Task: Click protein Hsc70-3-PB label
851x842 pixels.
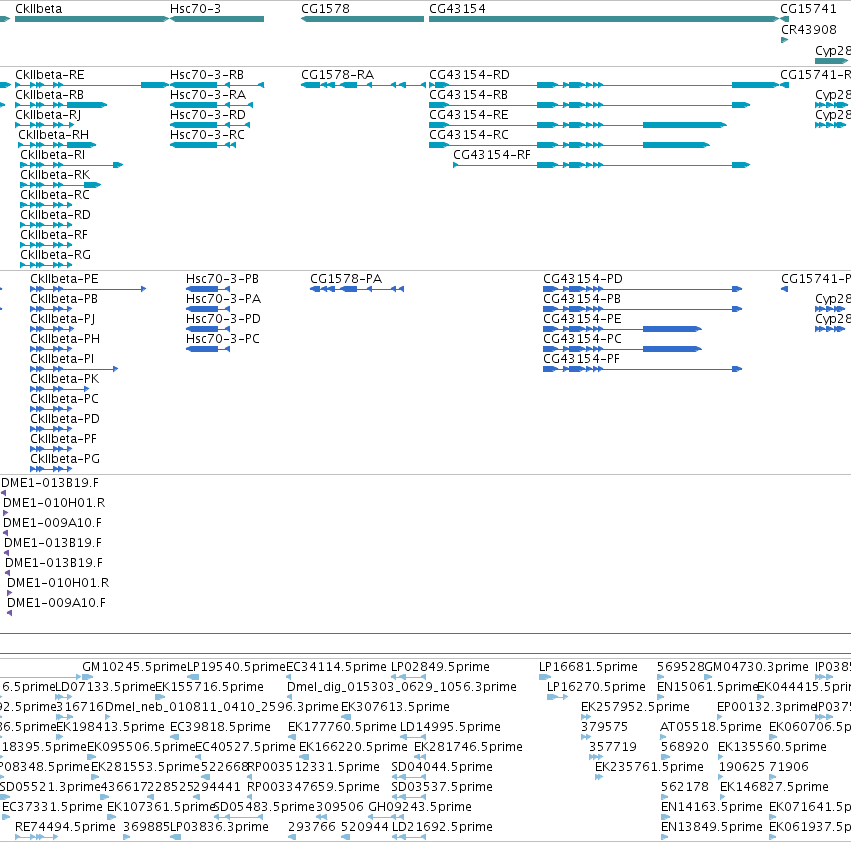Action: [x=223, y=278]
